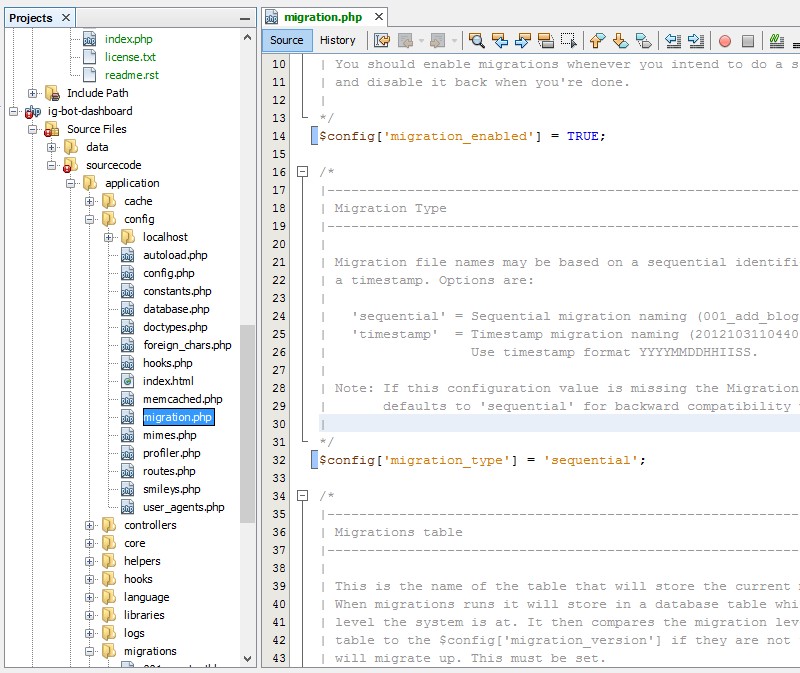
Task: Jump to previous search occurrence
Action: click(500, 41)
